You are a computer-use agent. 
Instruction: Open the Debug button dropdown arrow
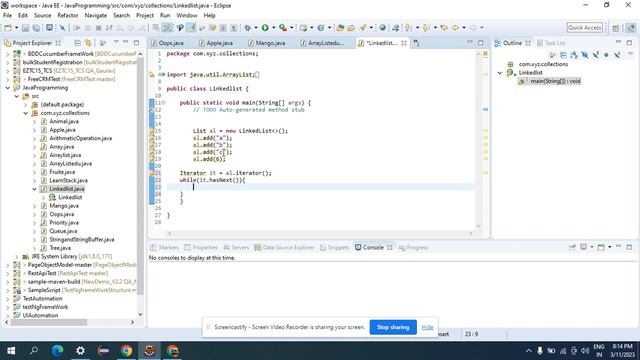pos(256,28)
